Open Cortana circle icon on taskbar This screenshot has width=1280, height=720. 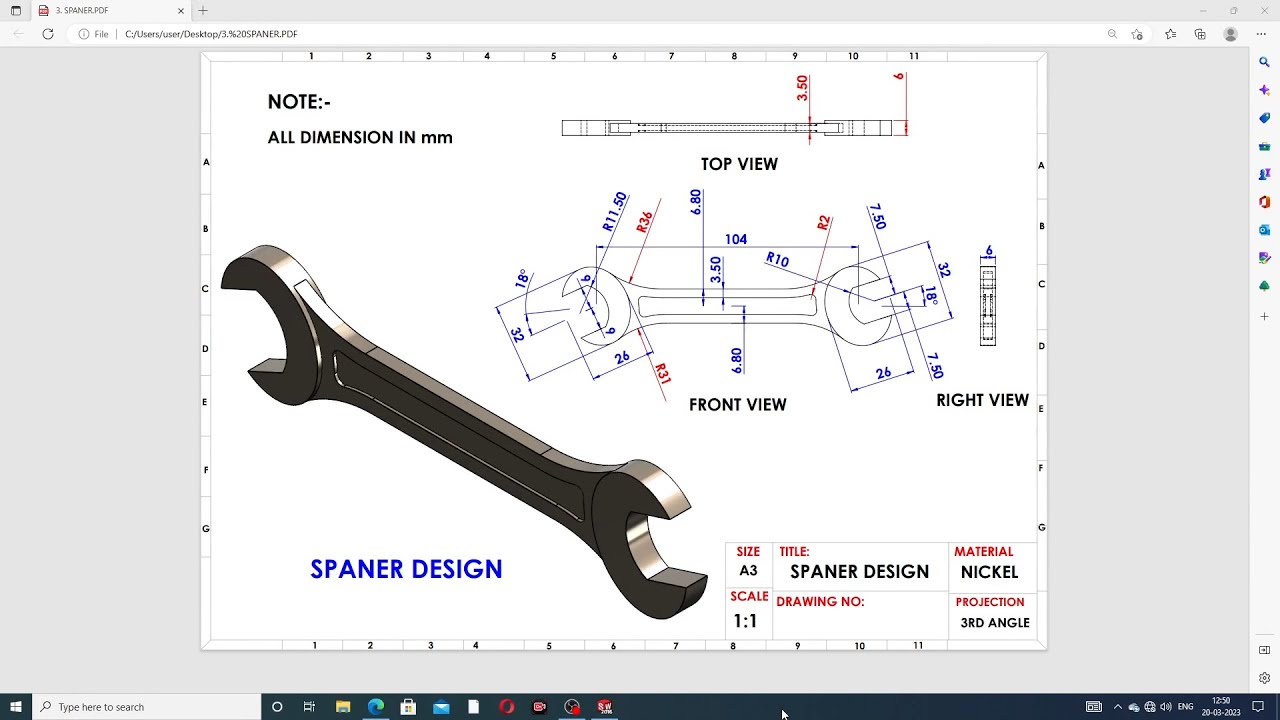[x=277, y=707]
